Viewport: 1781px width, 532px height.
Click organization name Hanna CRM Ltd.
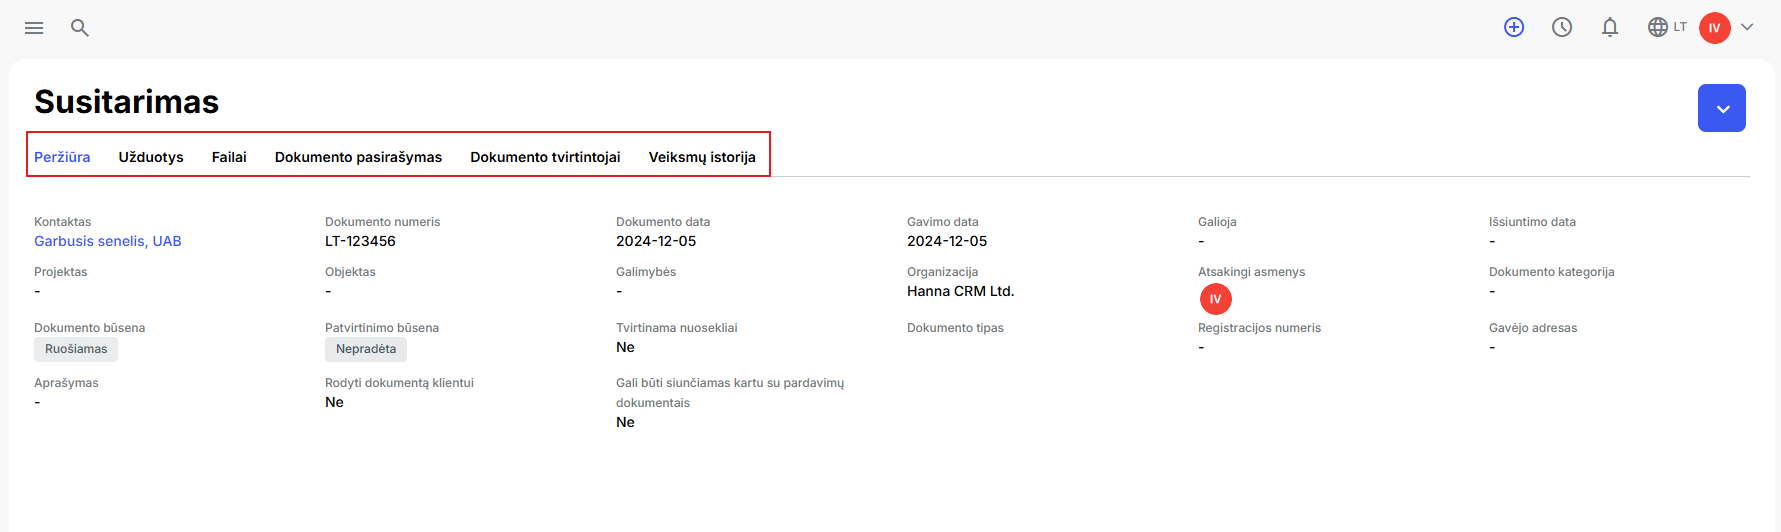960,291
